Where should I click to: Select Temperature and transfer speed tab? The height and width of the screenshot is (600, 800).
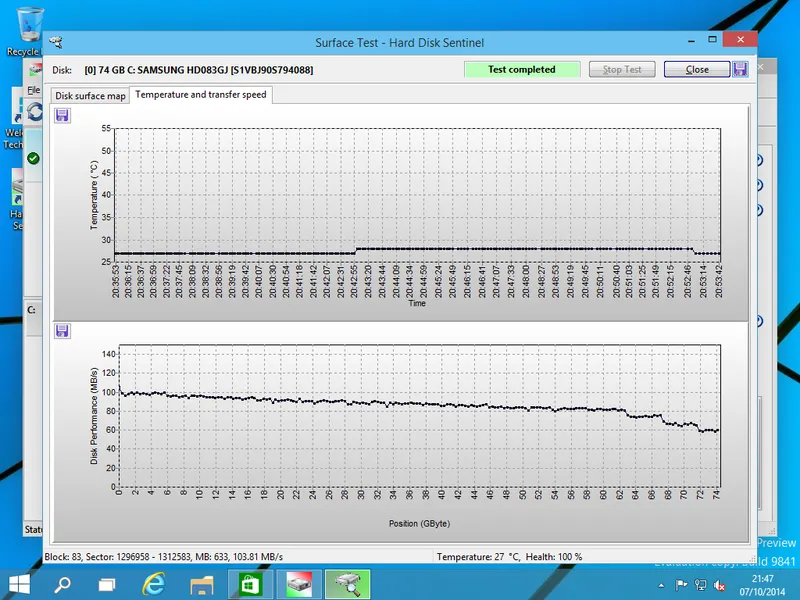point(200,95)
